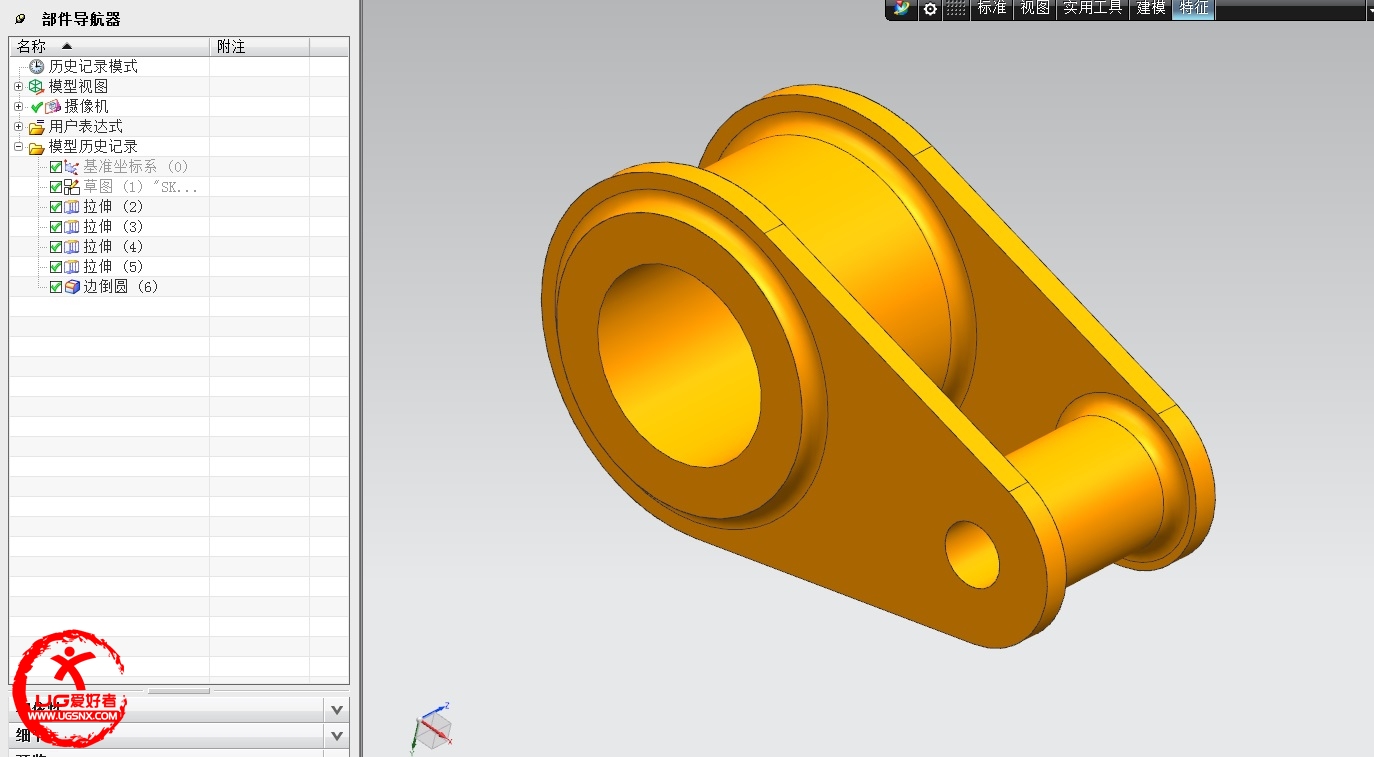Toggle the 拉伸 (2) feature checkbox
1374x757 pixels.
(56, 207)
